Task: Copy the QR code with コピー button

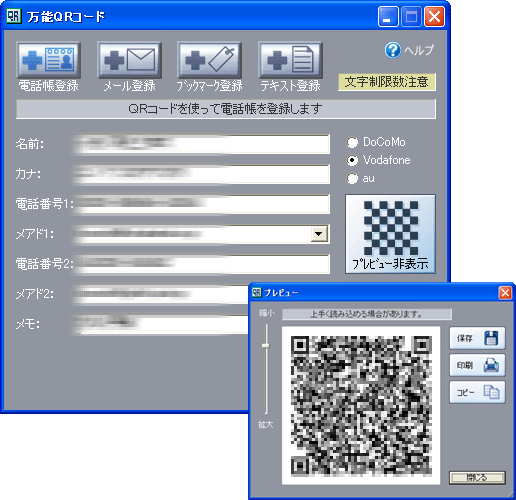Action: click(x=477, y=392)
